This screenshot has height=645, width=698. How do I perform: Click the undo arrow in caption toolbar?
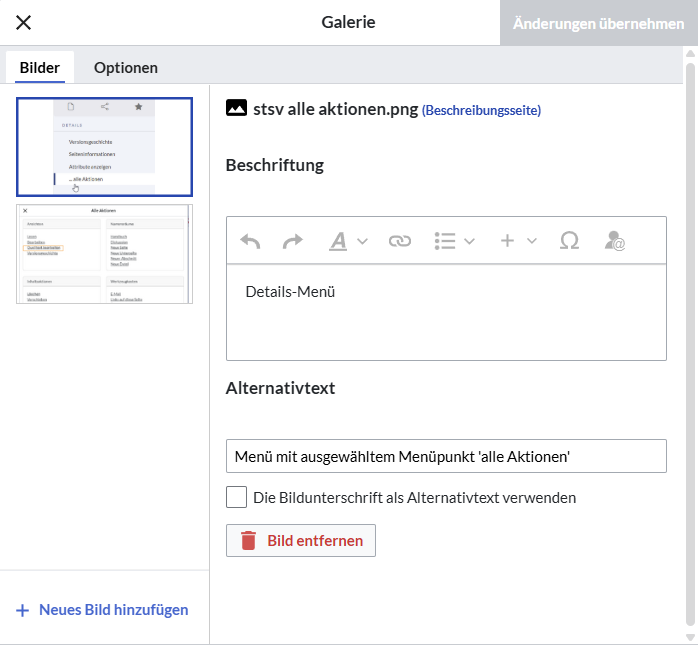(x=251, y=241)
